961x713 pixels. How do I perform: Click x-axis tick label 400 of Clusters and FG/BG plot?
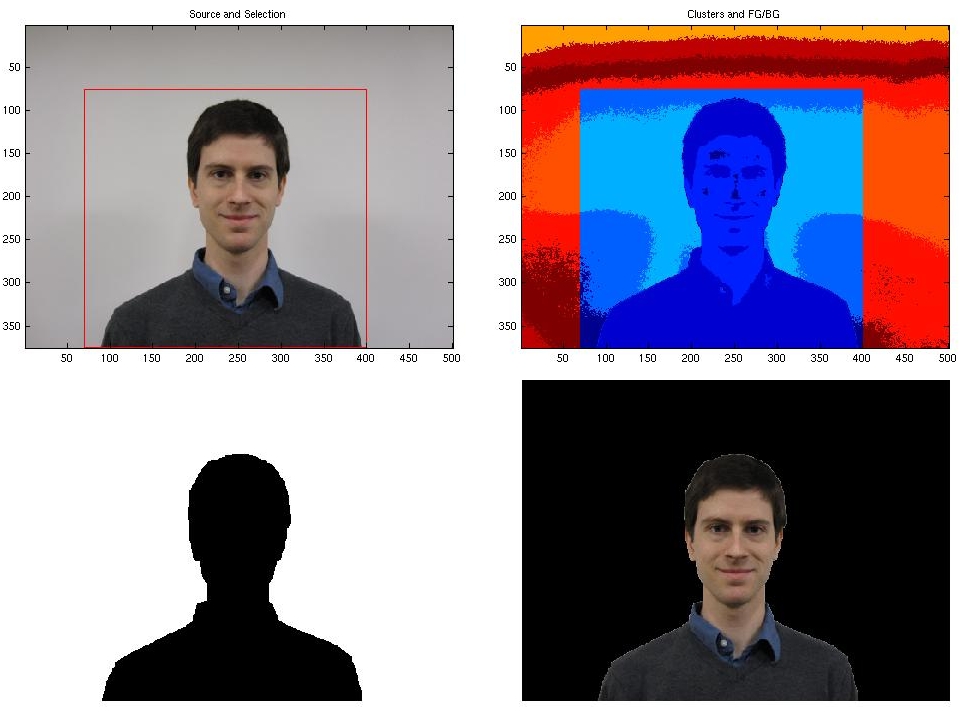coord(861,358)
